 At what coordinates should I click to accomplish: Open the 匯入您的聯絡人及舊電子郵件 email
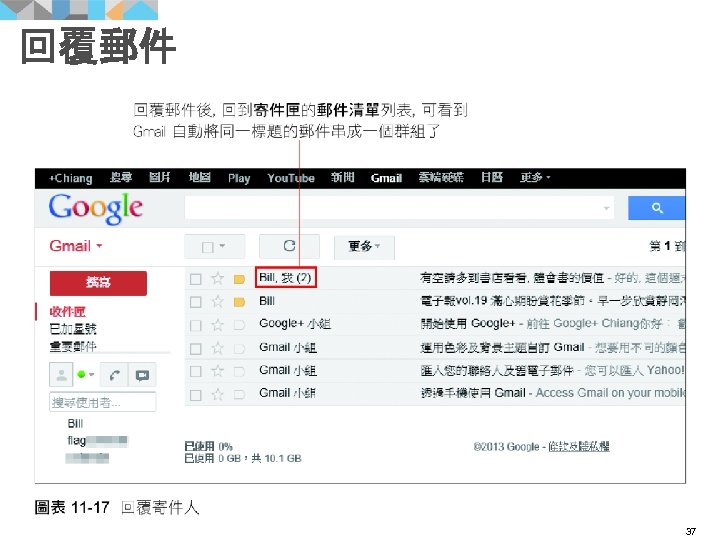pos(435,371)
